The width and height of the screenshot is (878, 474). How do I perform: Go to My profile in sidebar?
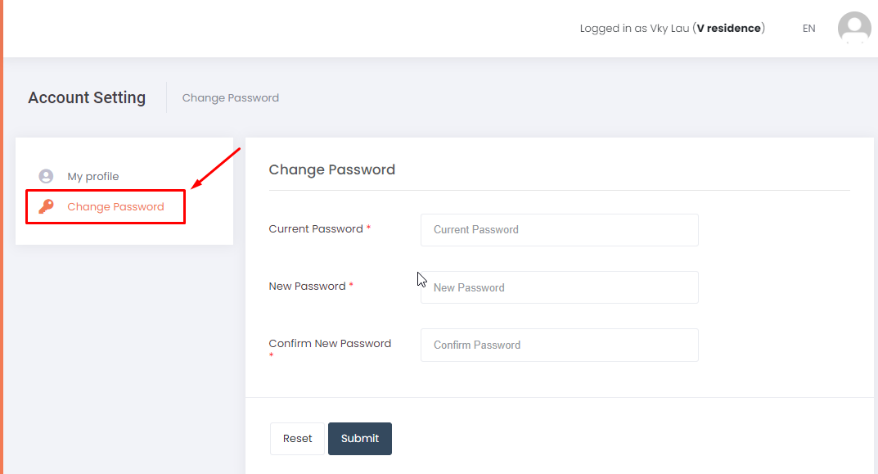tap(93, 176)
